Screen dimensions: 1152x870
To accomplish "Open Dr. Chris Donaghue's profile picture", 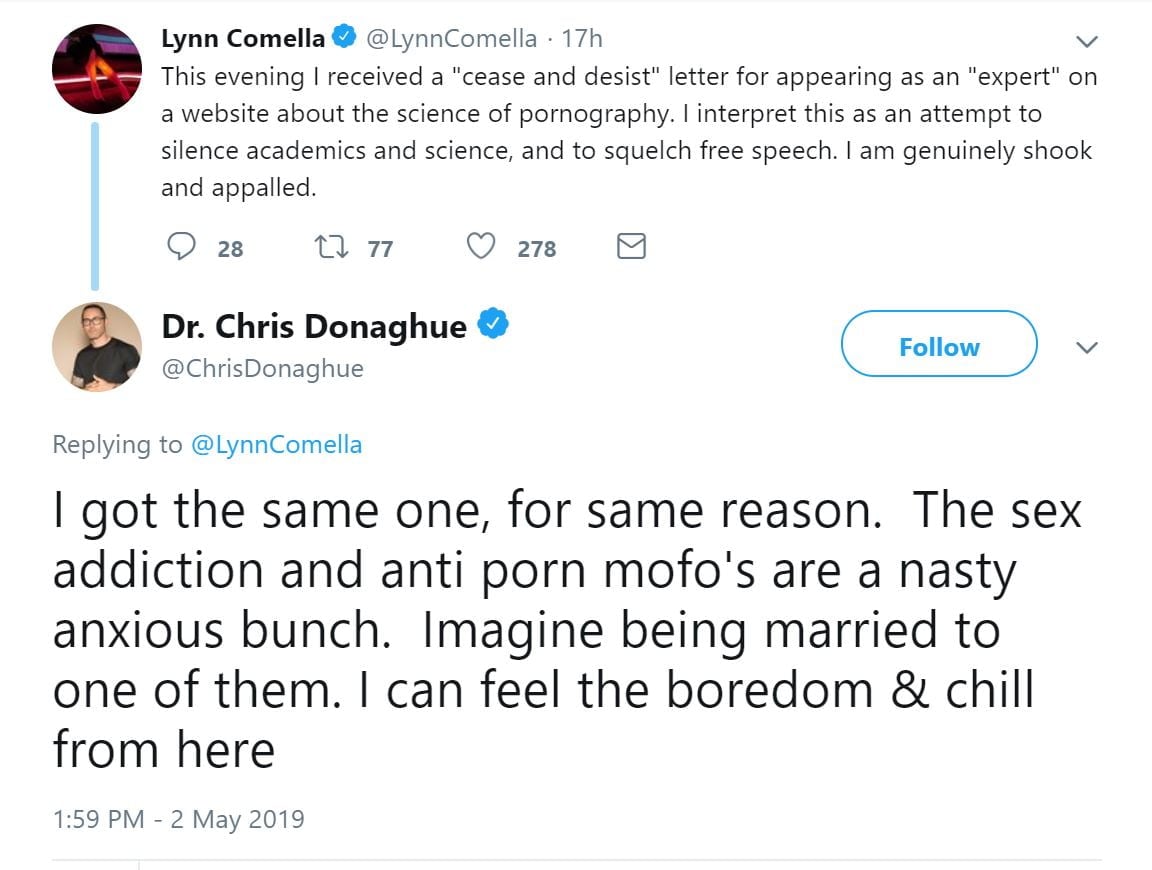I will (96, 346).
